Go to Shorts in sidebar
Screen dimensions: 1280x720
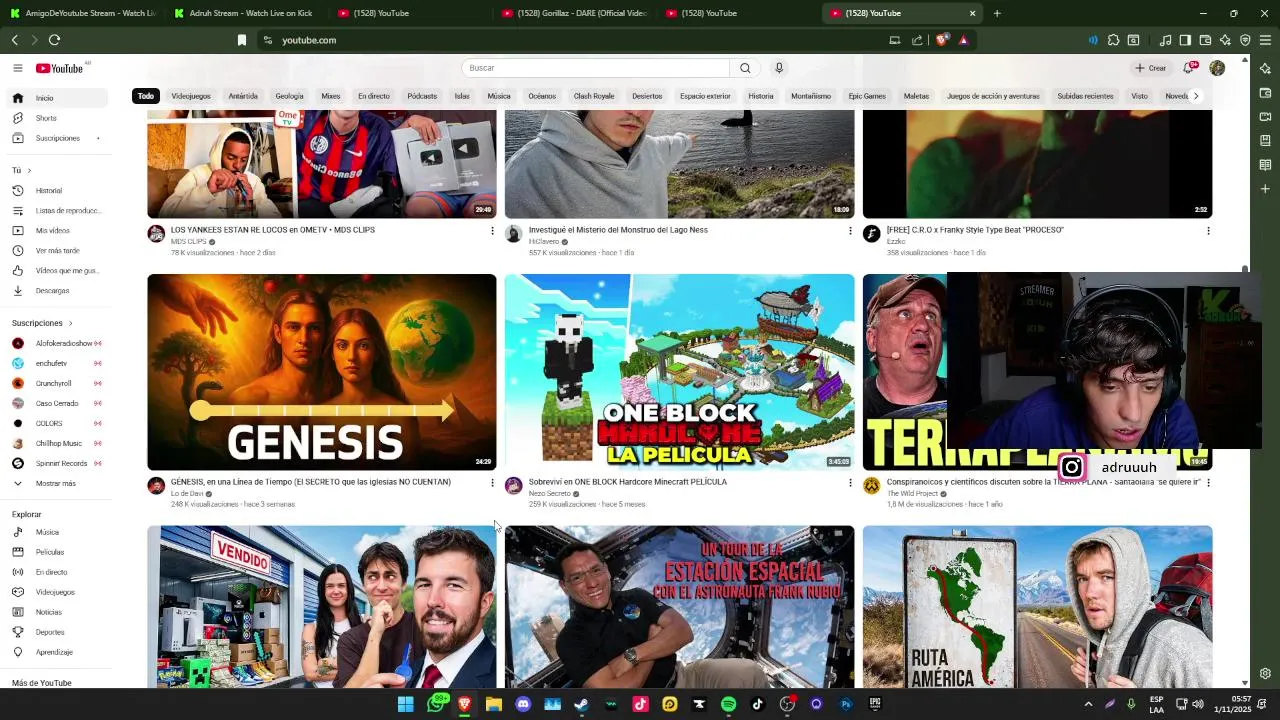(58, 118)
